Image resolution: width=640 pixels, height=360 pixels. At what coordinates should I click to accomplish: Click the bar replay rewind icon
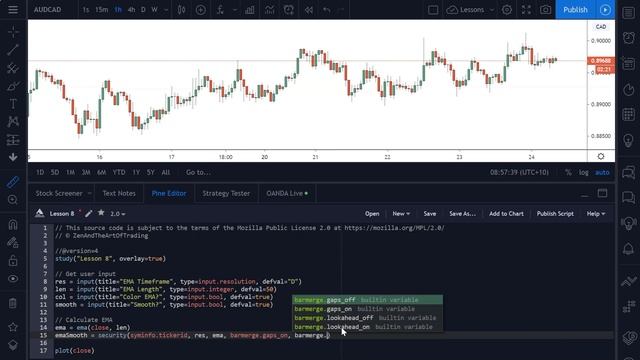pyautogui.click(x=309, y=9)
